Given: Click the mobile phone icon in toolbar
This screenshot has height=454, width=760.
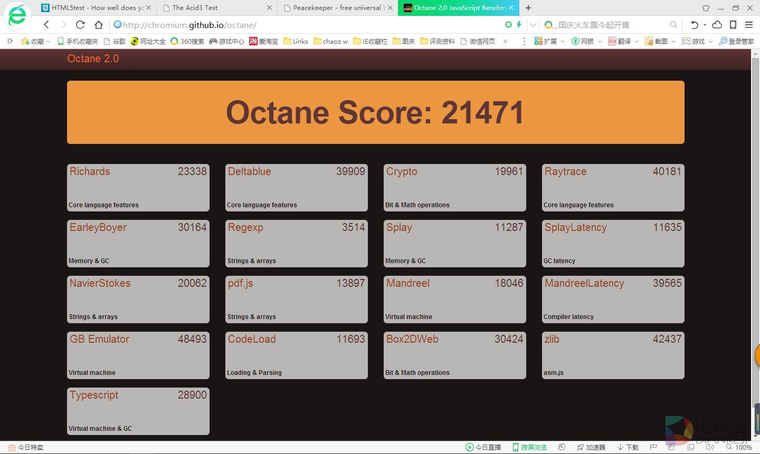Looking at the screenshot, I should tap(733, 25).
